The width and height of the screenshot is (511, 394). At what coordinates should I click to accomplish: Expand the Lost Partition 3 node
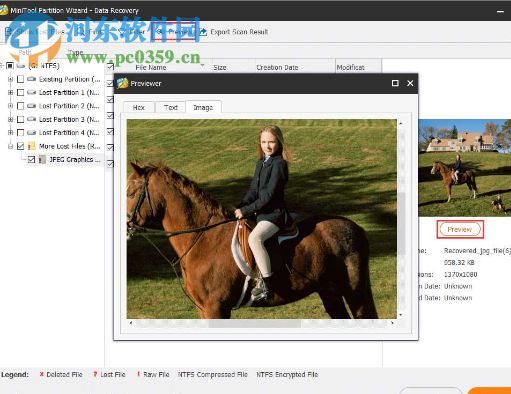[x=10, y=119]
